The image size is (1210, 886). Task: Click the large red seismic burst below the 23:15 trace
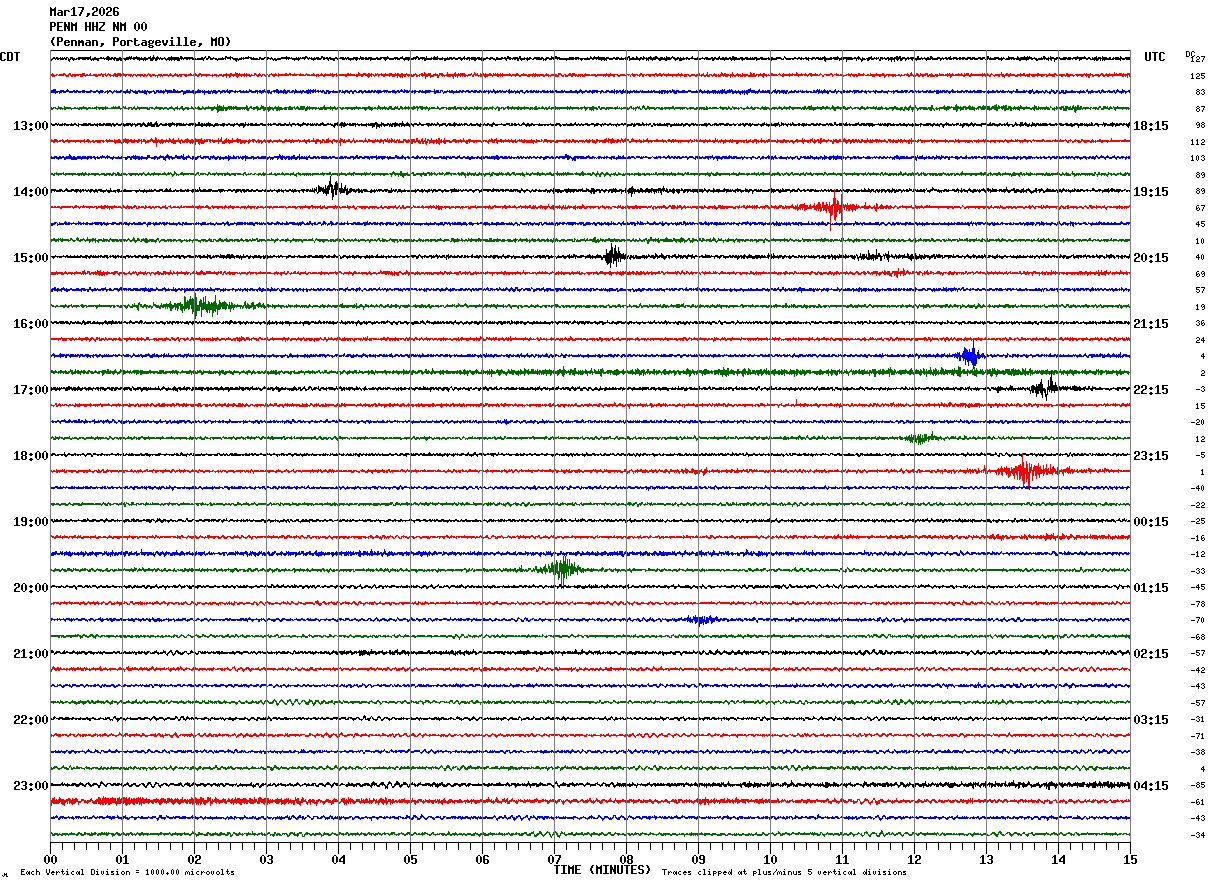pos(1025,471)
